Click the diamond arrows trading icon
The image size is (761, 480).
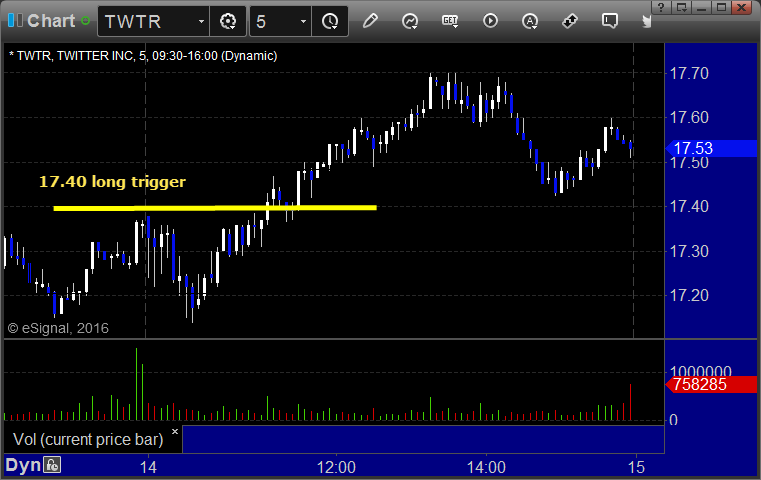point(570,21)
